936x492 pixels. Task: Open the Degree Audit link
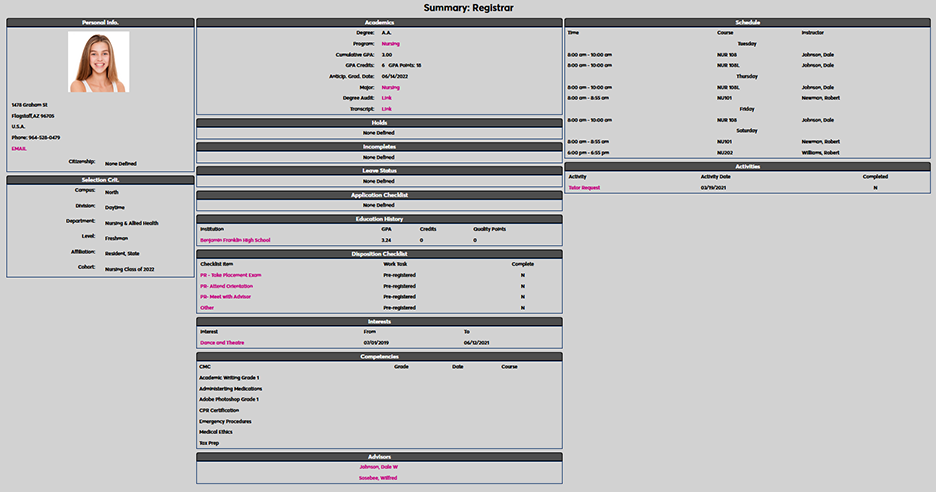386,98
